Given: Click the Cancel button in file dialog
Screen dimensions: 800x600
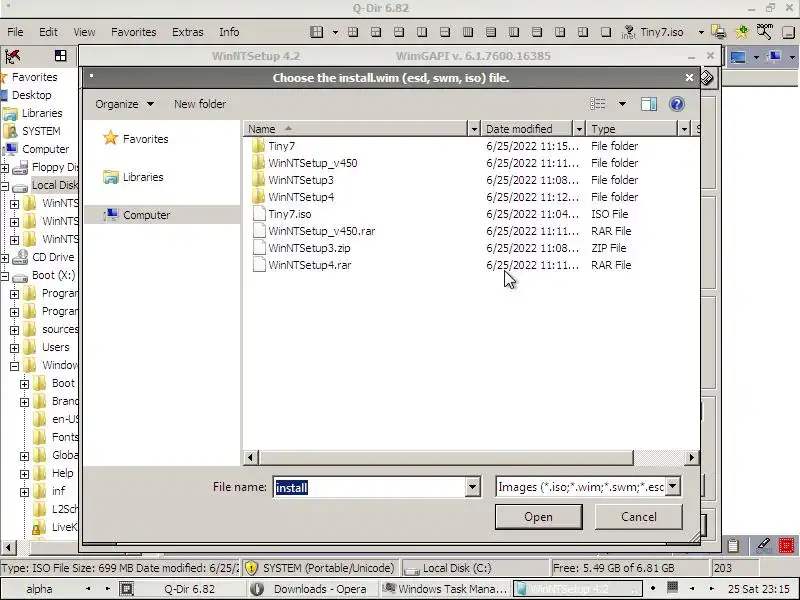Looking at the screenshot, I should click(x=638, y=517).
